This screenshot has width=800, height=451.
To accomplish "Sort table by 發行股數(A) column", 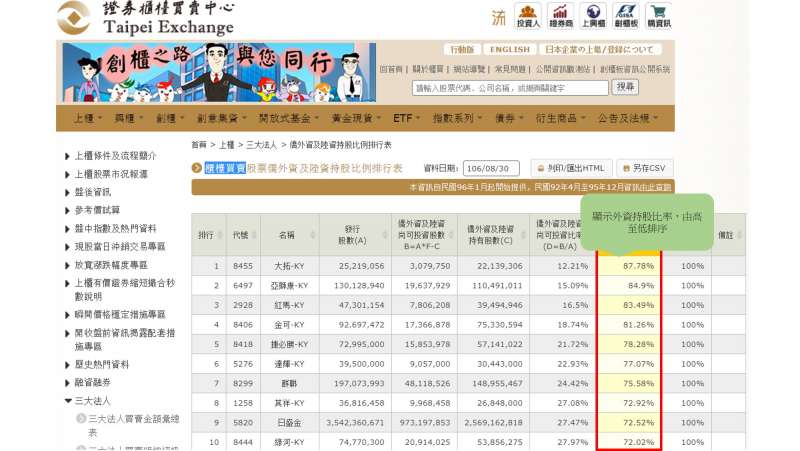I will (x=356, y=235).
